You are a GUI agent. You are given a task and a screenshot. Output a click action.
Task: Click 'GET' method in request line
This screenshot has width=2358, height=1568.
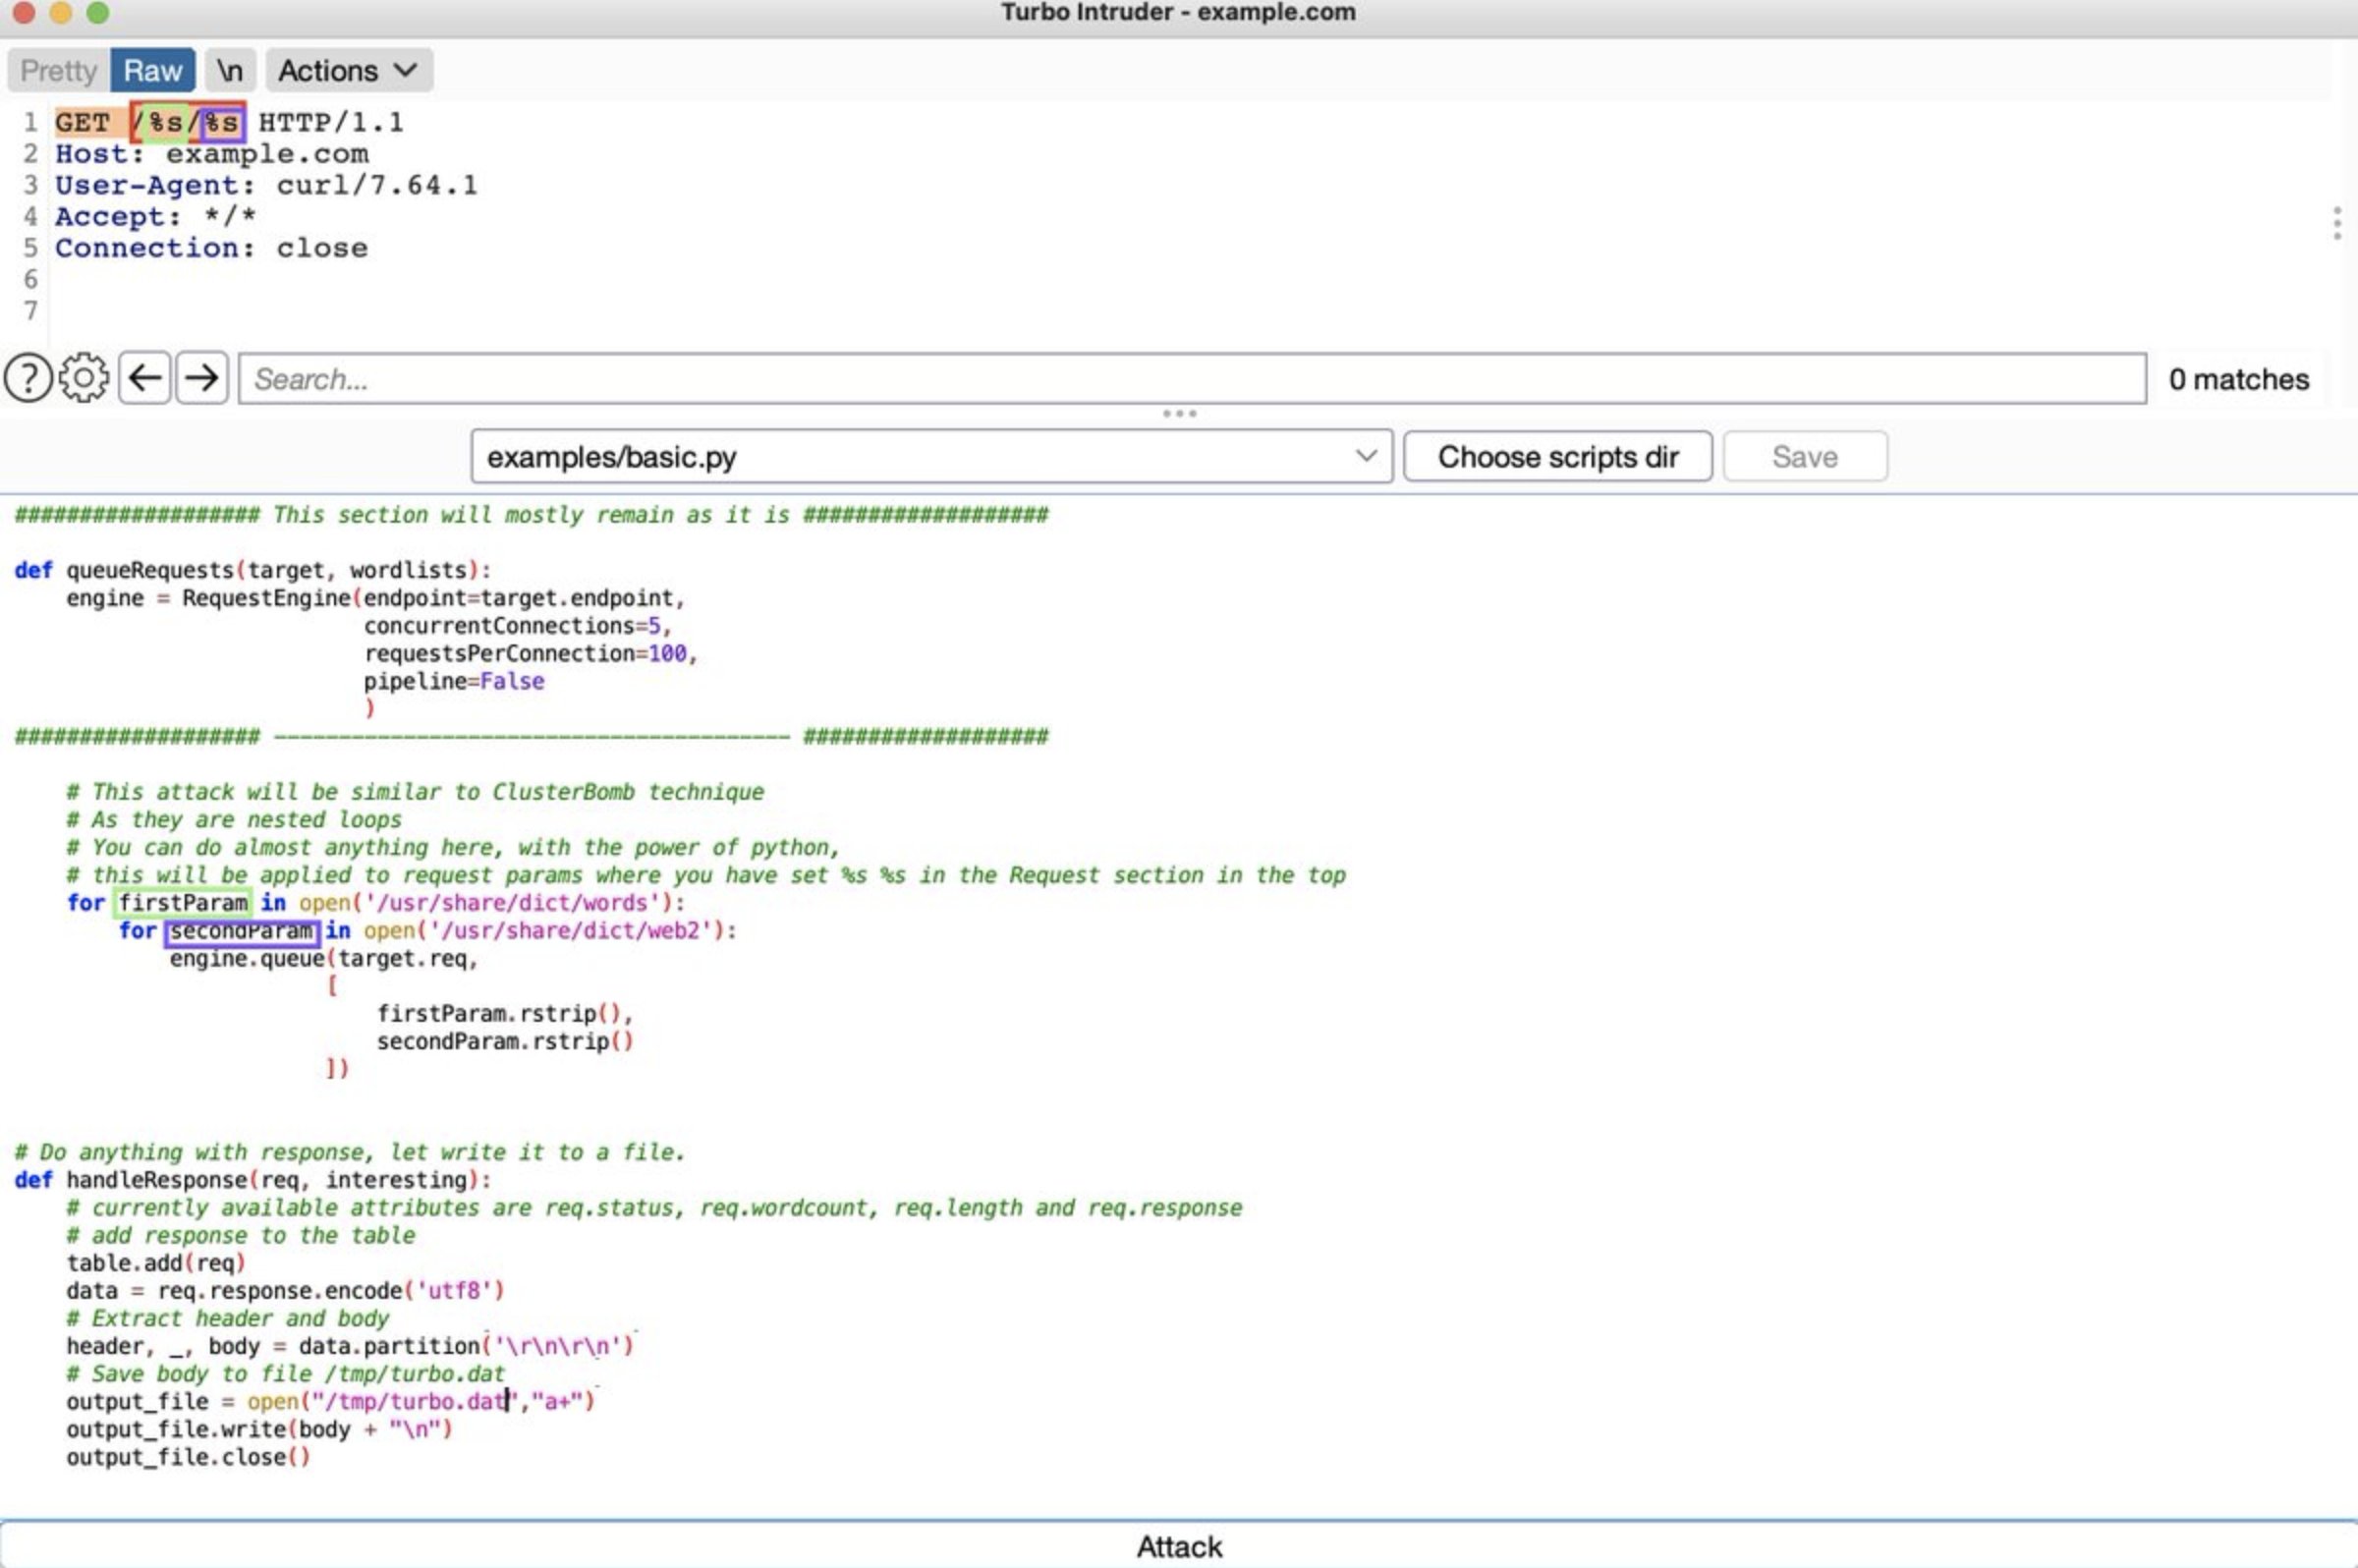[x=82, y=123]
